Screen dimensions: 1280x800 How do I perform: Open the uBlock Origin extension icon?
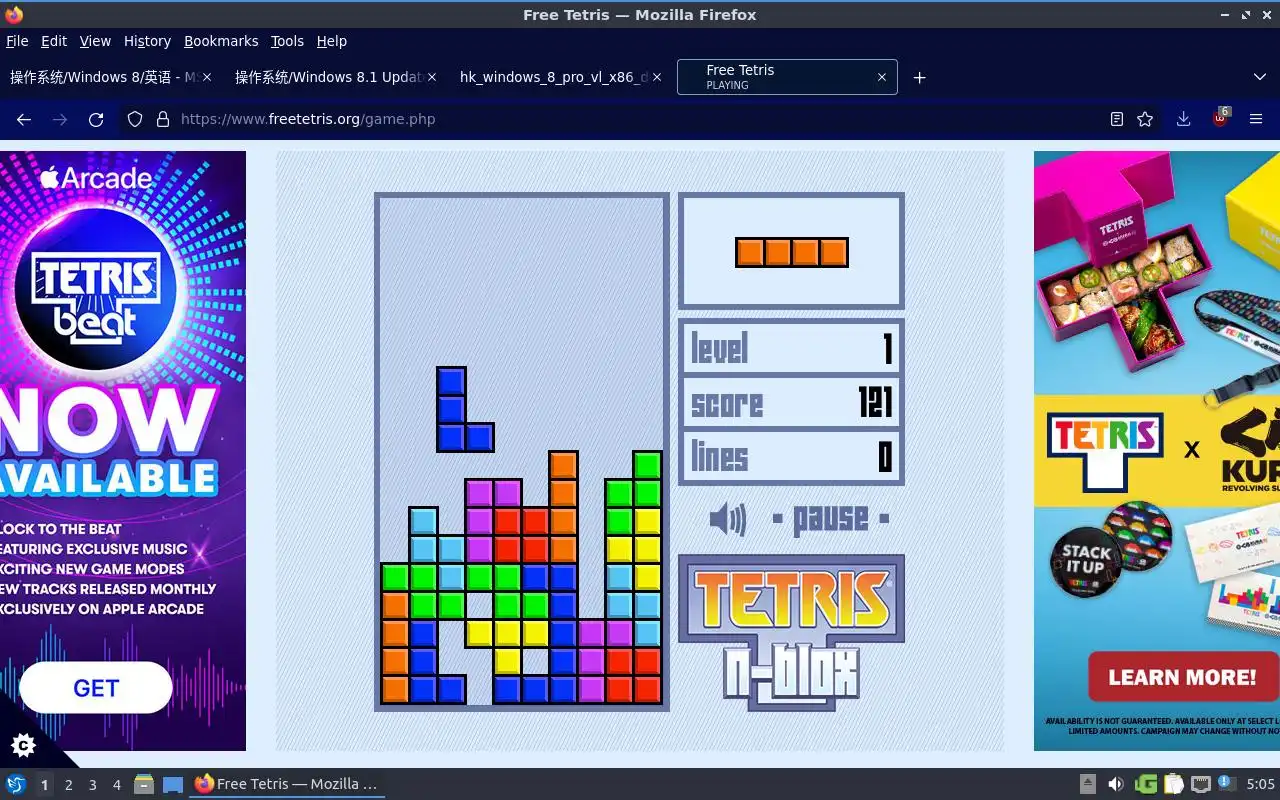pyautogui.click(x=1220, y=119)
